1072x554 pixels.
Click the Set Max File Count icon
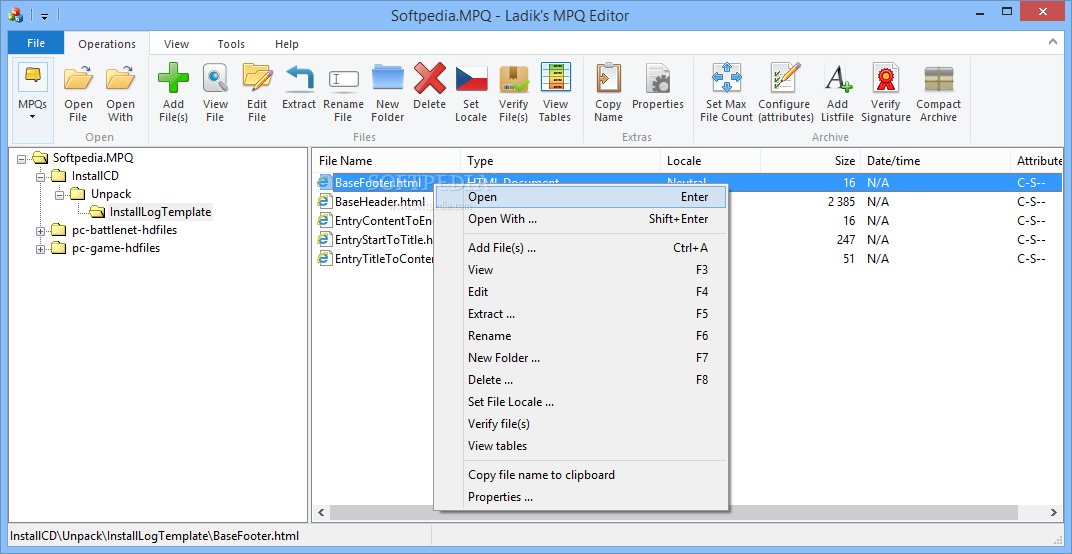726,77
